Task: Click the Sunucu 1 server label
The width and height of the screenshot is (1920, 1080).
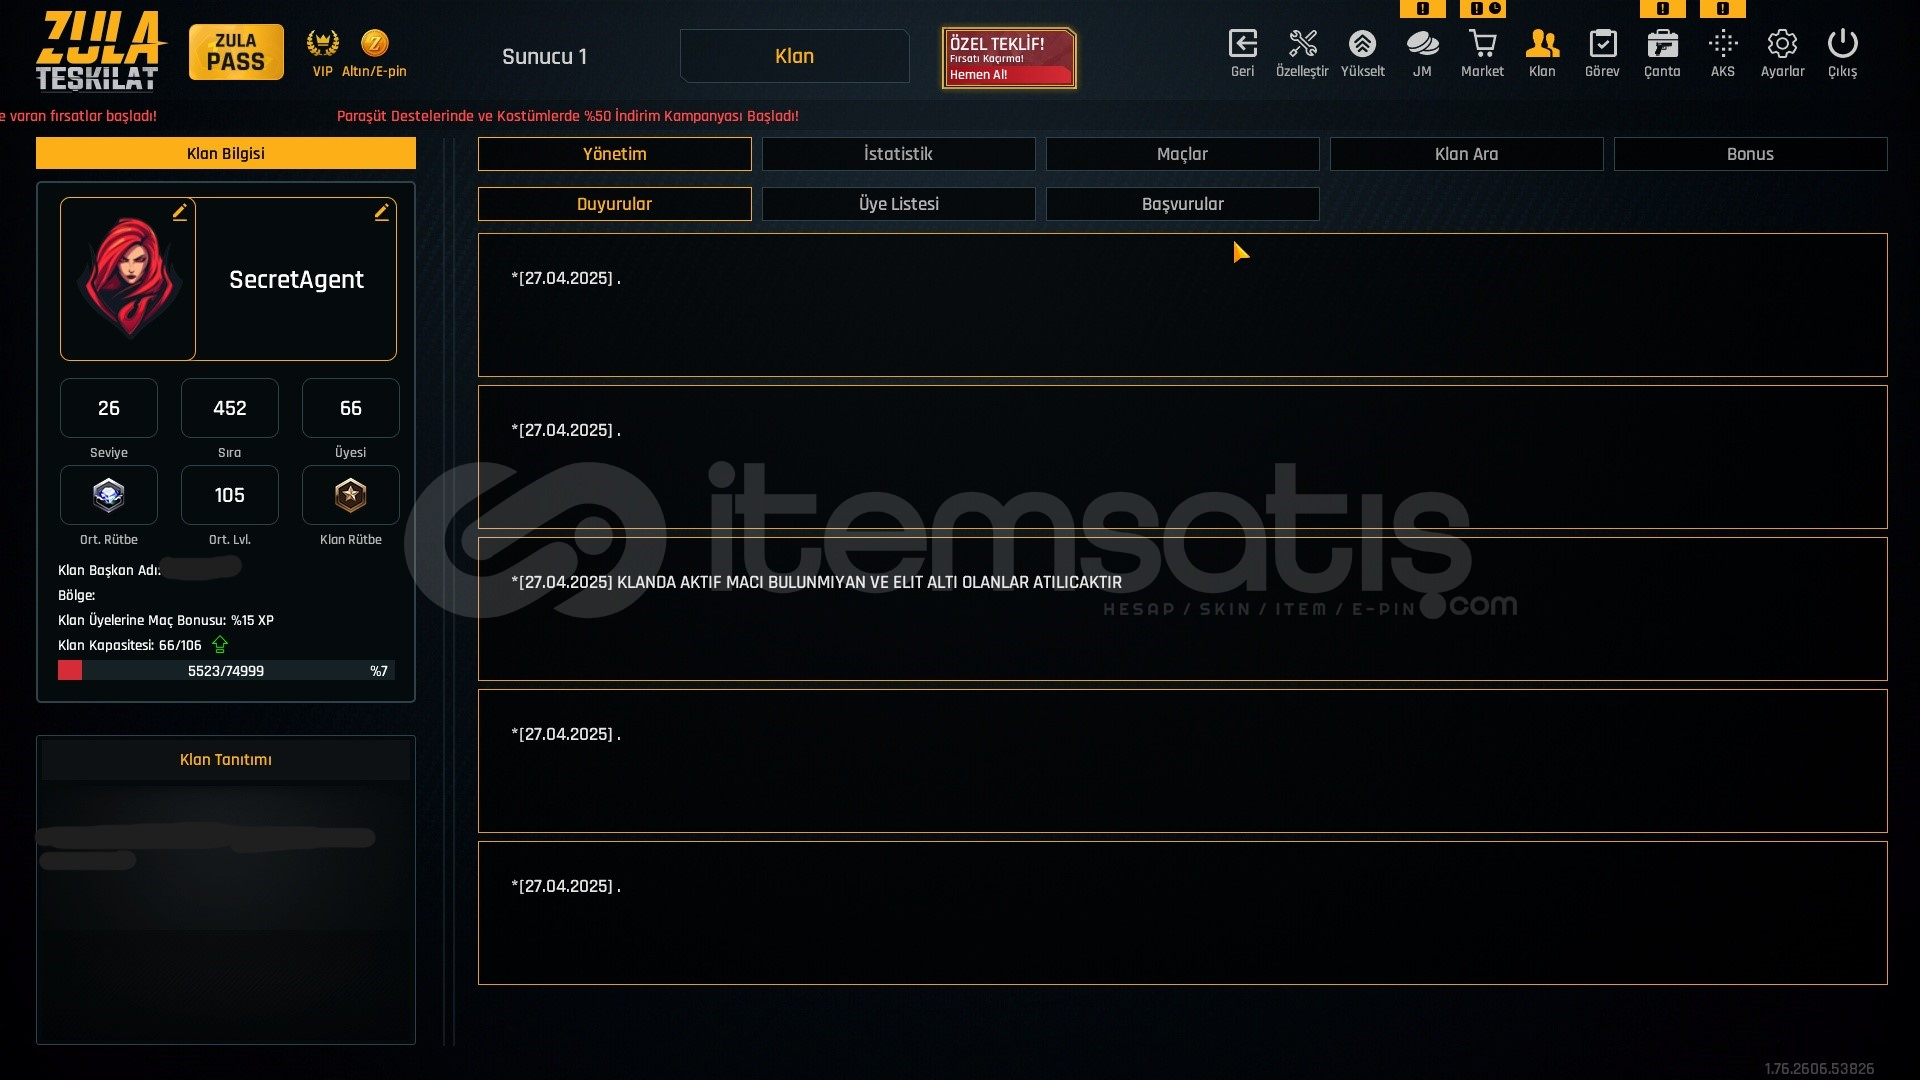Action: 544,56
